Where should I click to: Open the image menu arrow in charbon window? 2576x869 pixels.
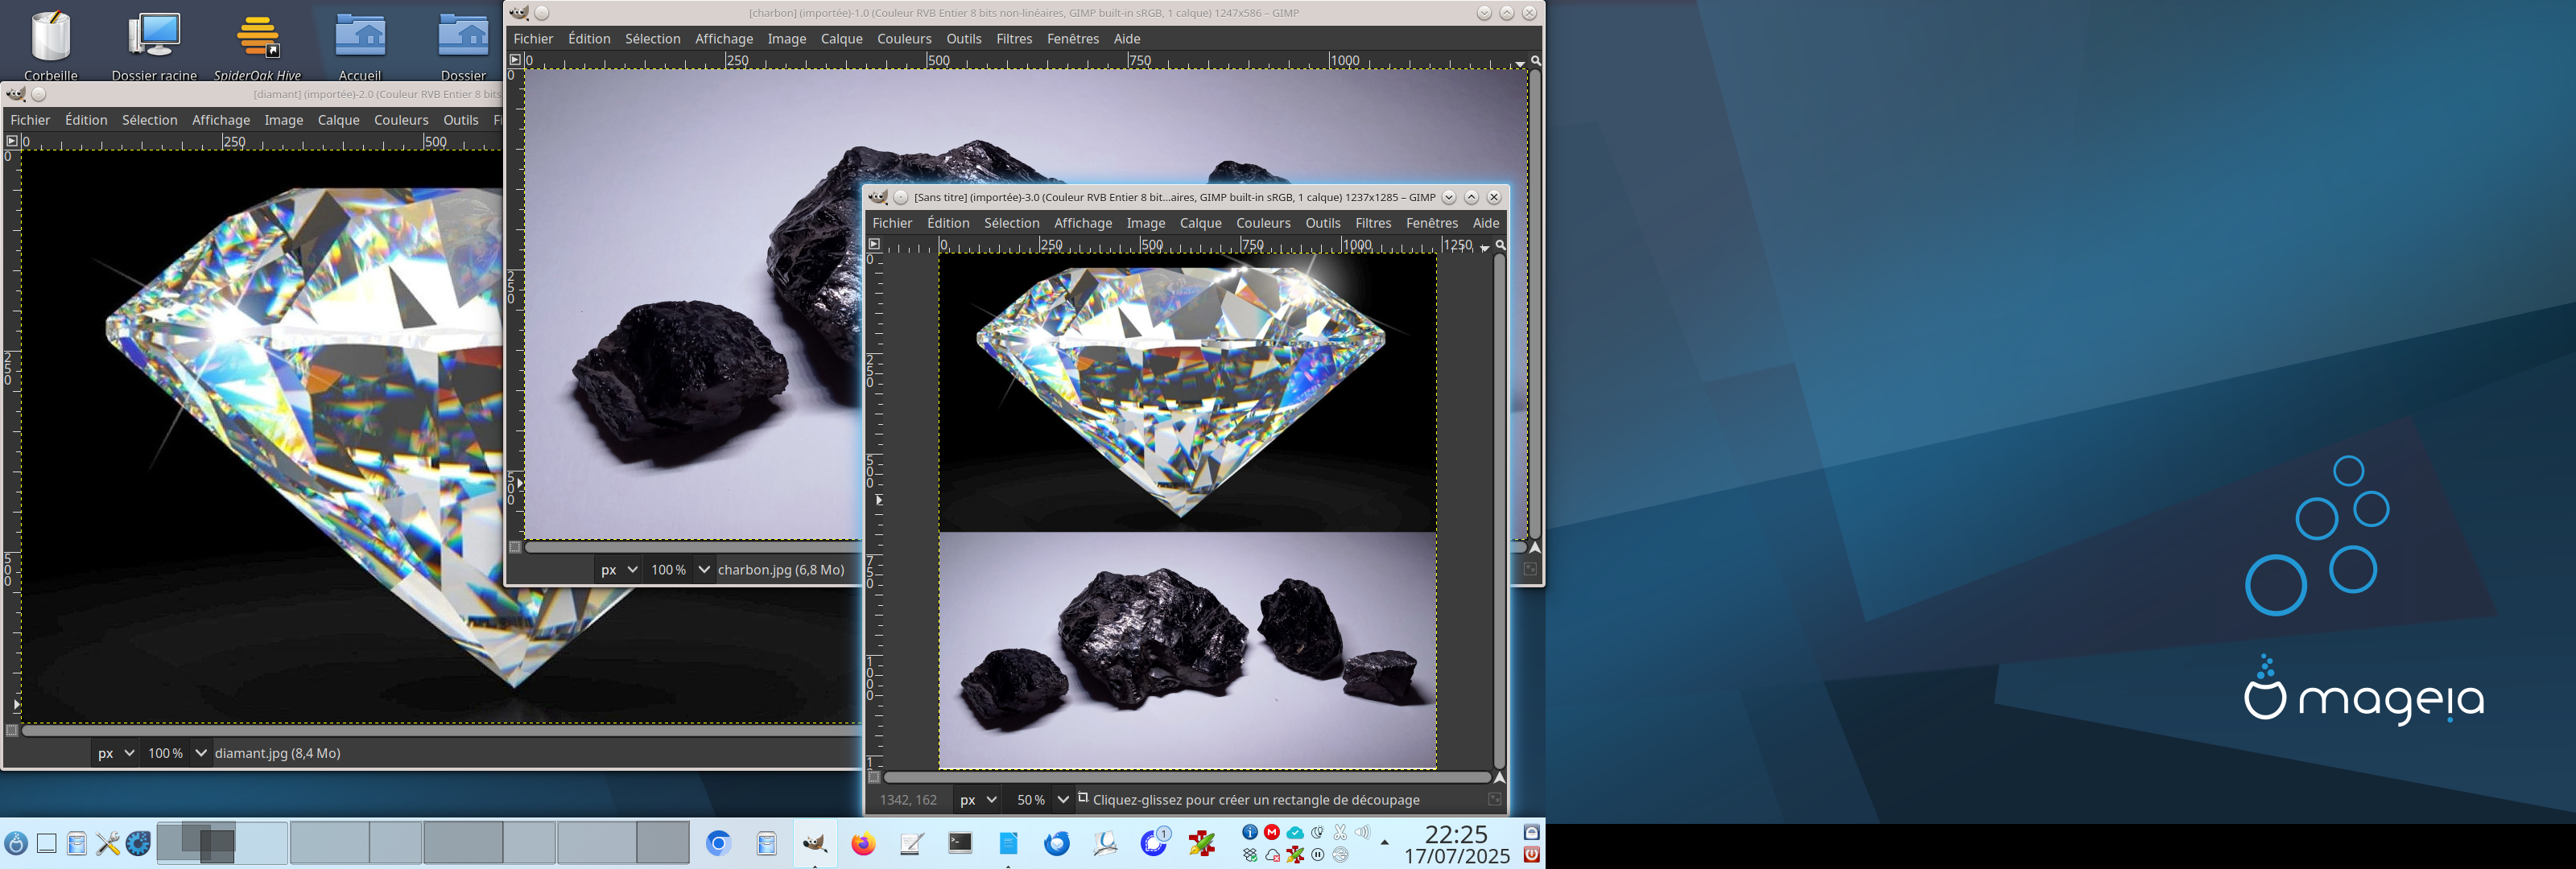[x=515, y=60]
